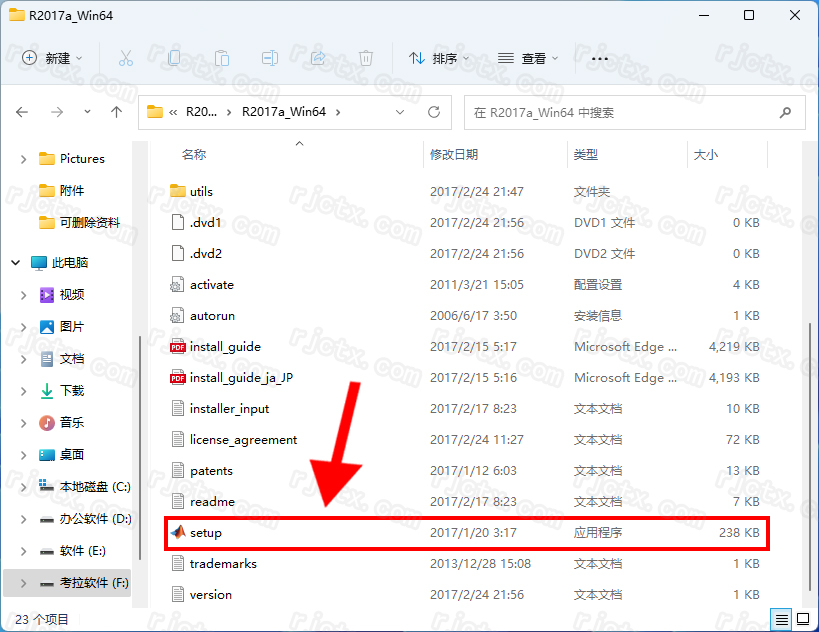Switch to details view in status bar
Image resolution: width=819 pixels, height=632 pixels.
(782, 619)
